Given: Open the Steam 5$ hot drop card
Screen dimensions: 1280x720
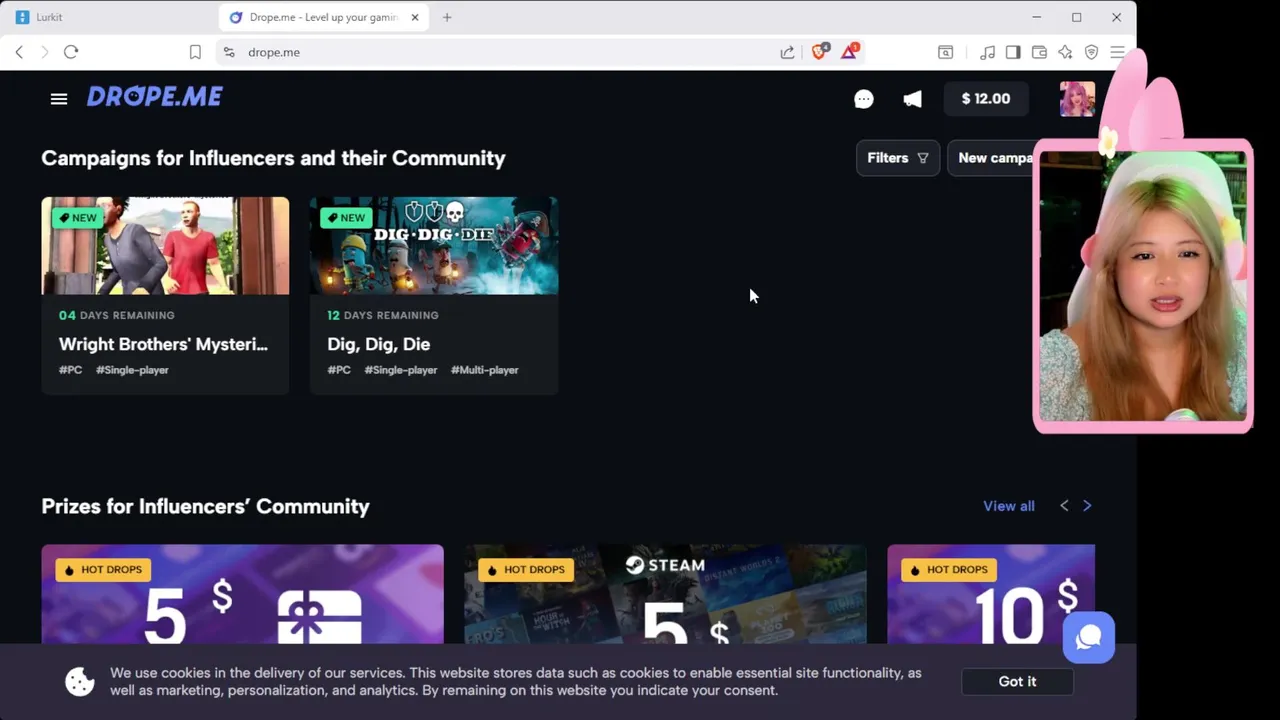Looking at the screenshot, I should pyautogui.click(x=665, y=594).
